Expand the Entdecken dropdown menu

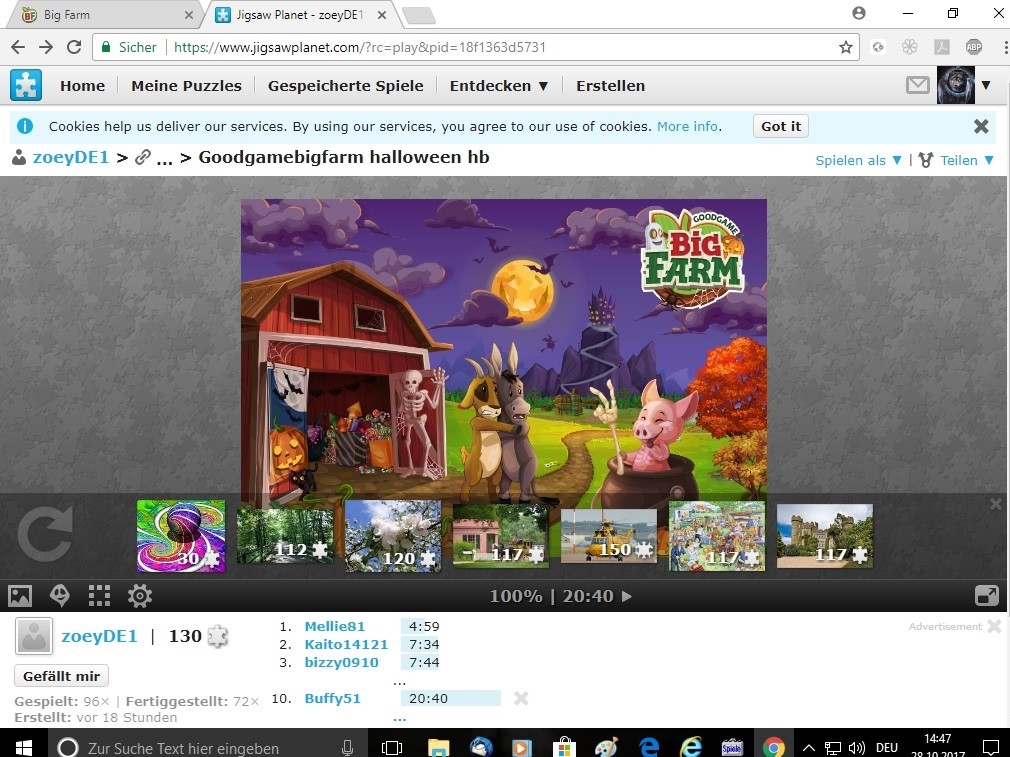pyautogui.click(x=499, y=86)
